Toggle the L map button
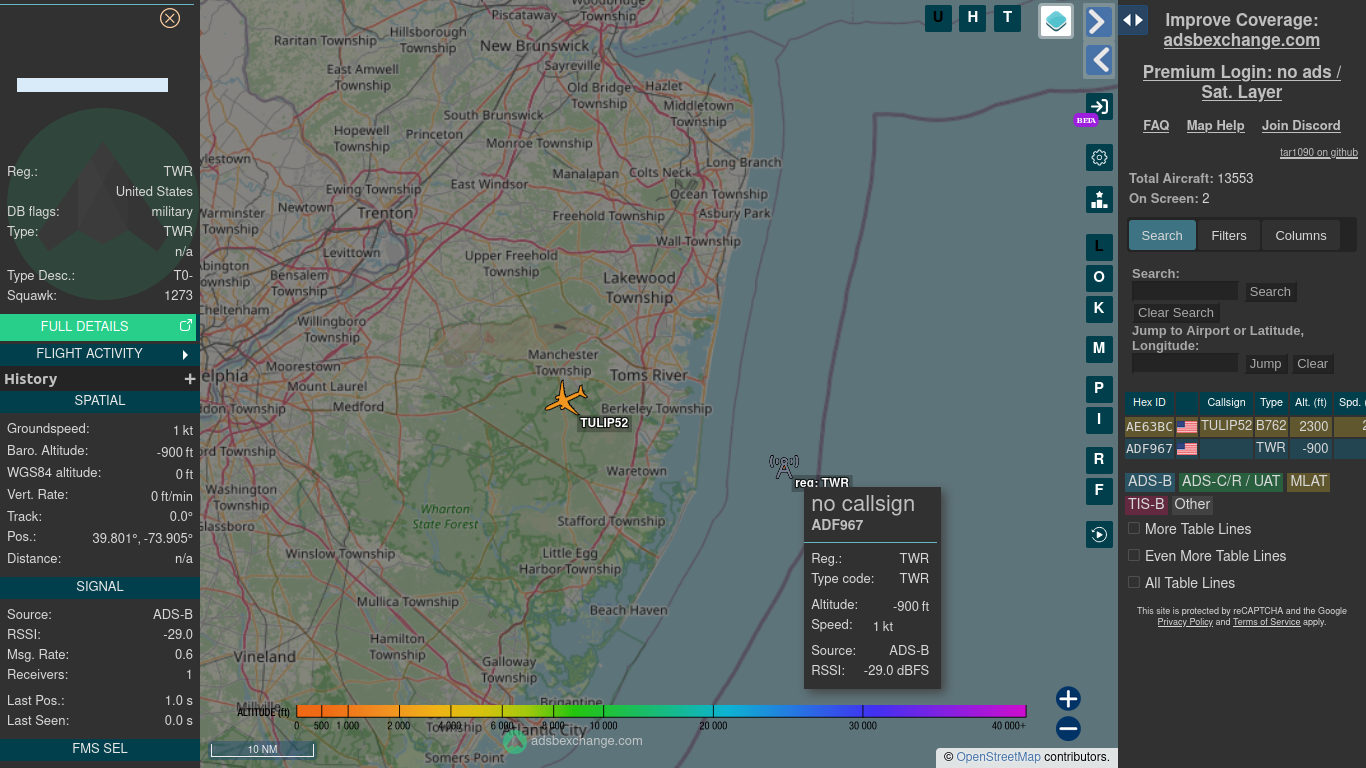 (x=1099, y=247)
